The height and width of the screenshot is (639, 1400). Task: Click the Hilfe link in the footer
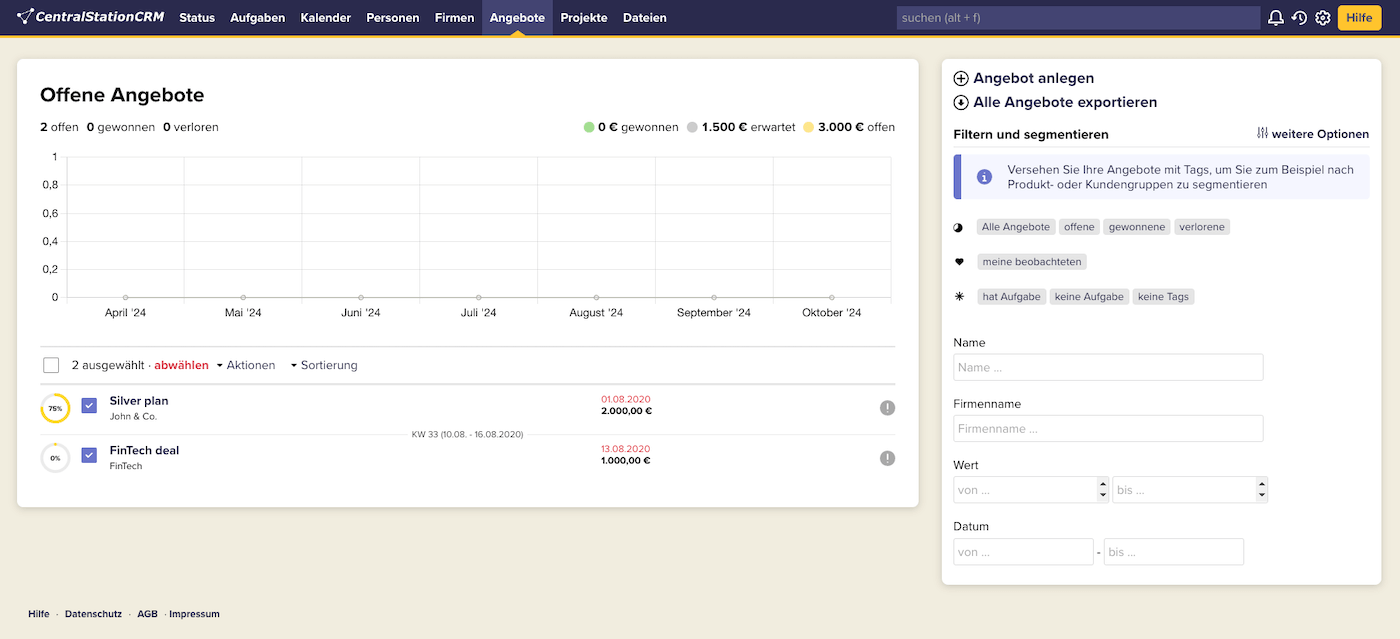[38, 614]
